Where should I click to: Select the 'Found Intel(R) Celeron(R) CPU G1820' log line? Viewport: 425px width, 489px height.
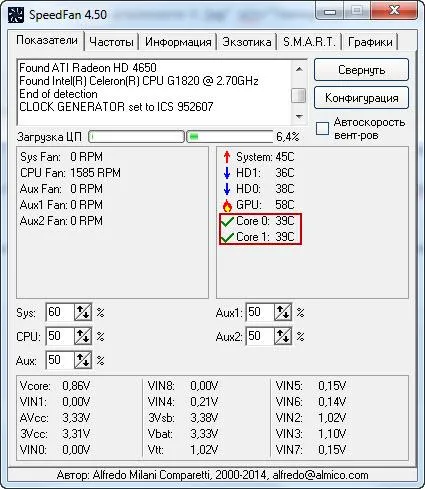[139, 81]
